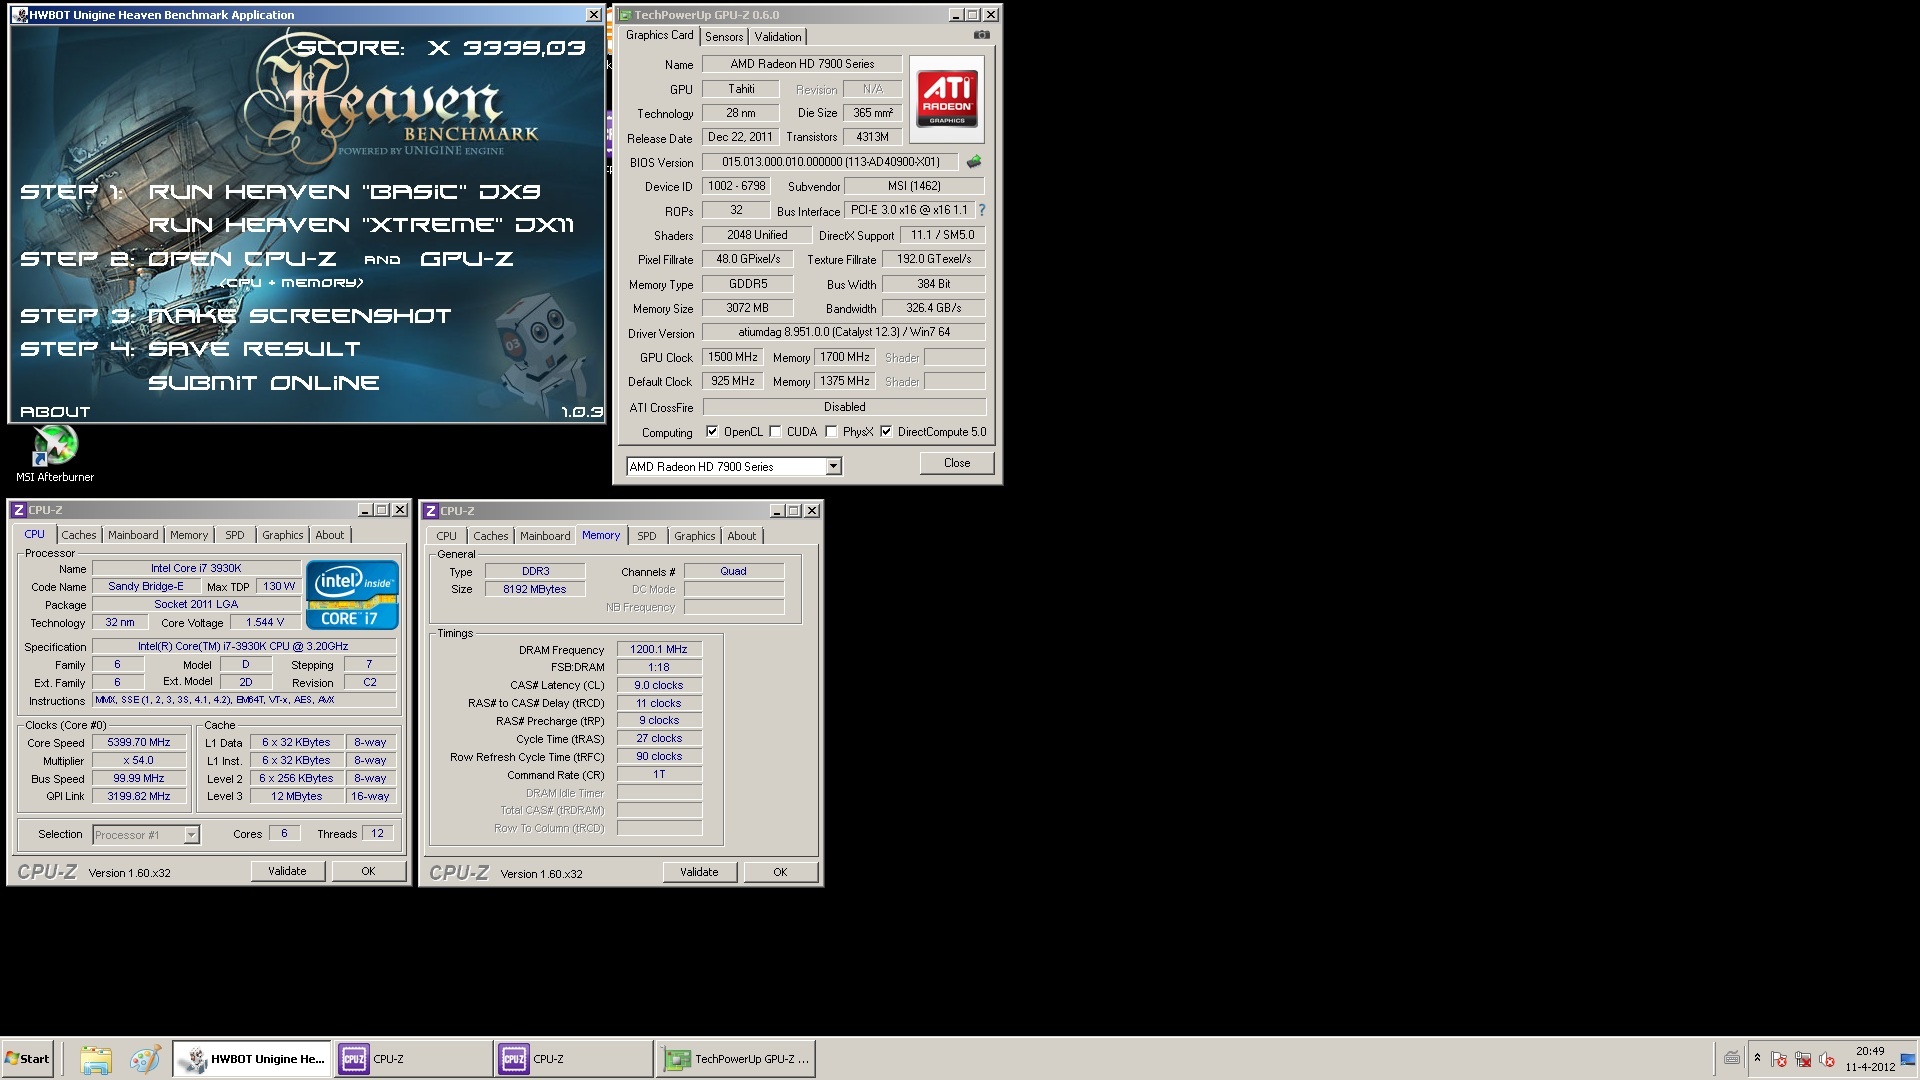This screenshot has width=1920, height=1080.
Task: Toggle the DirectCompute 5.0 checkbox
Action: click(x=886, y=432)
